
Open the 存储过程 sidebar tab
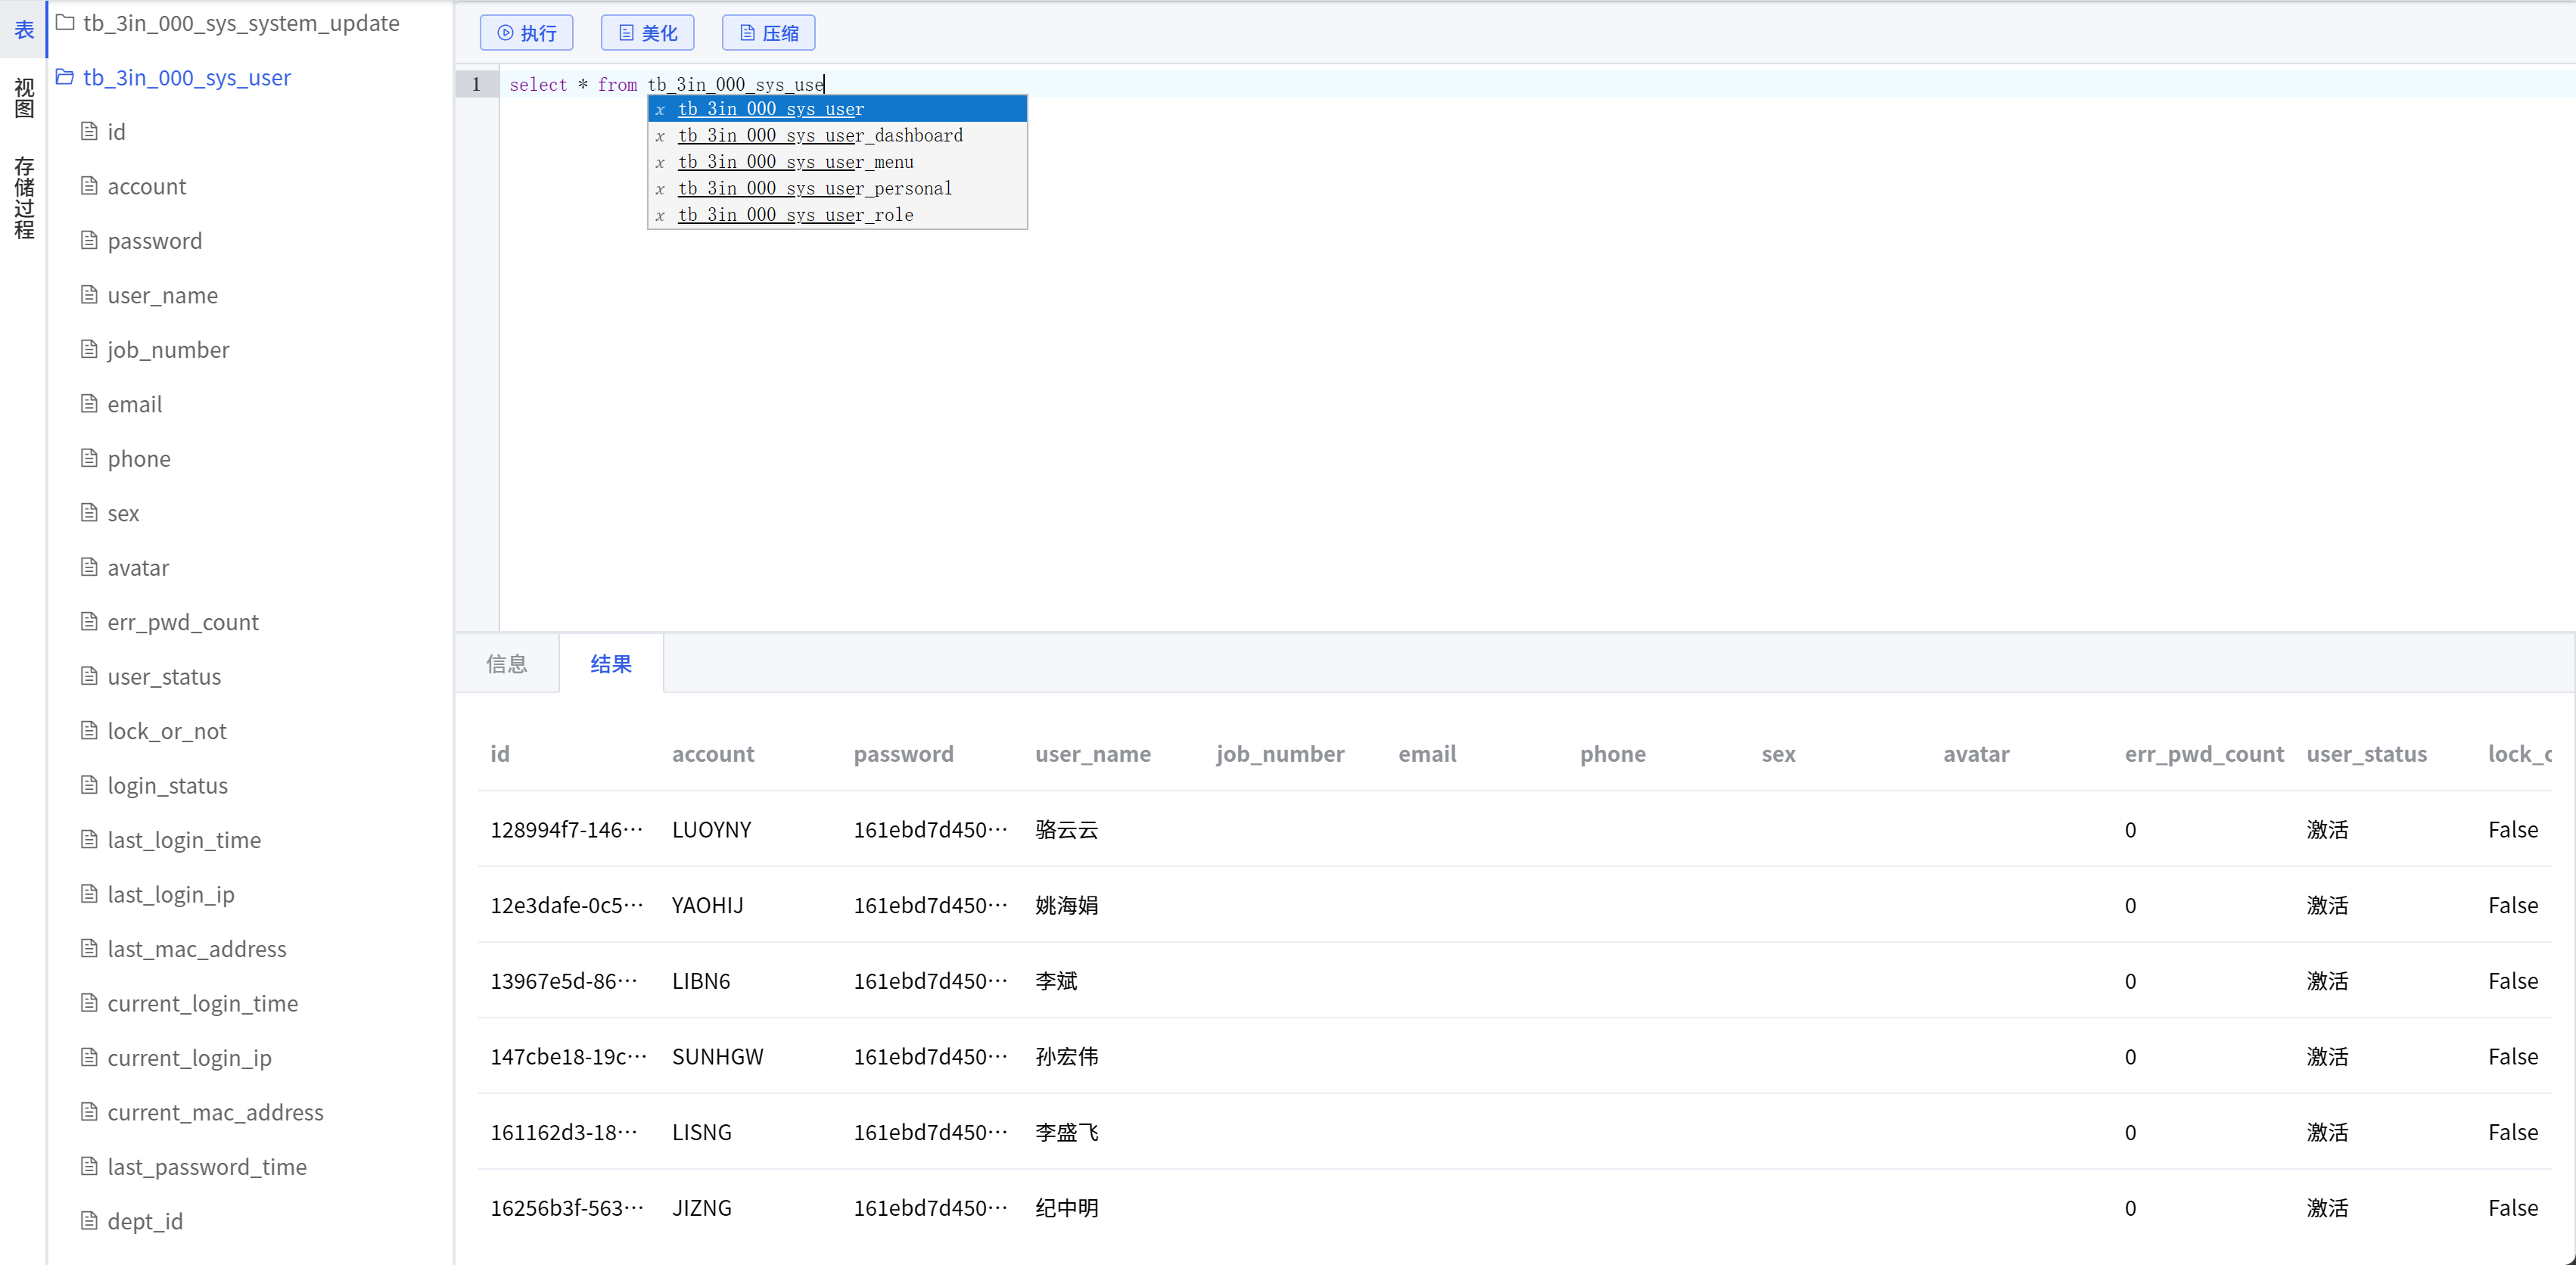click(x=24, y=198)
